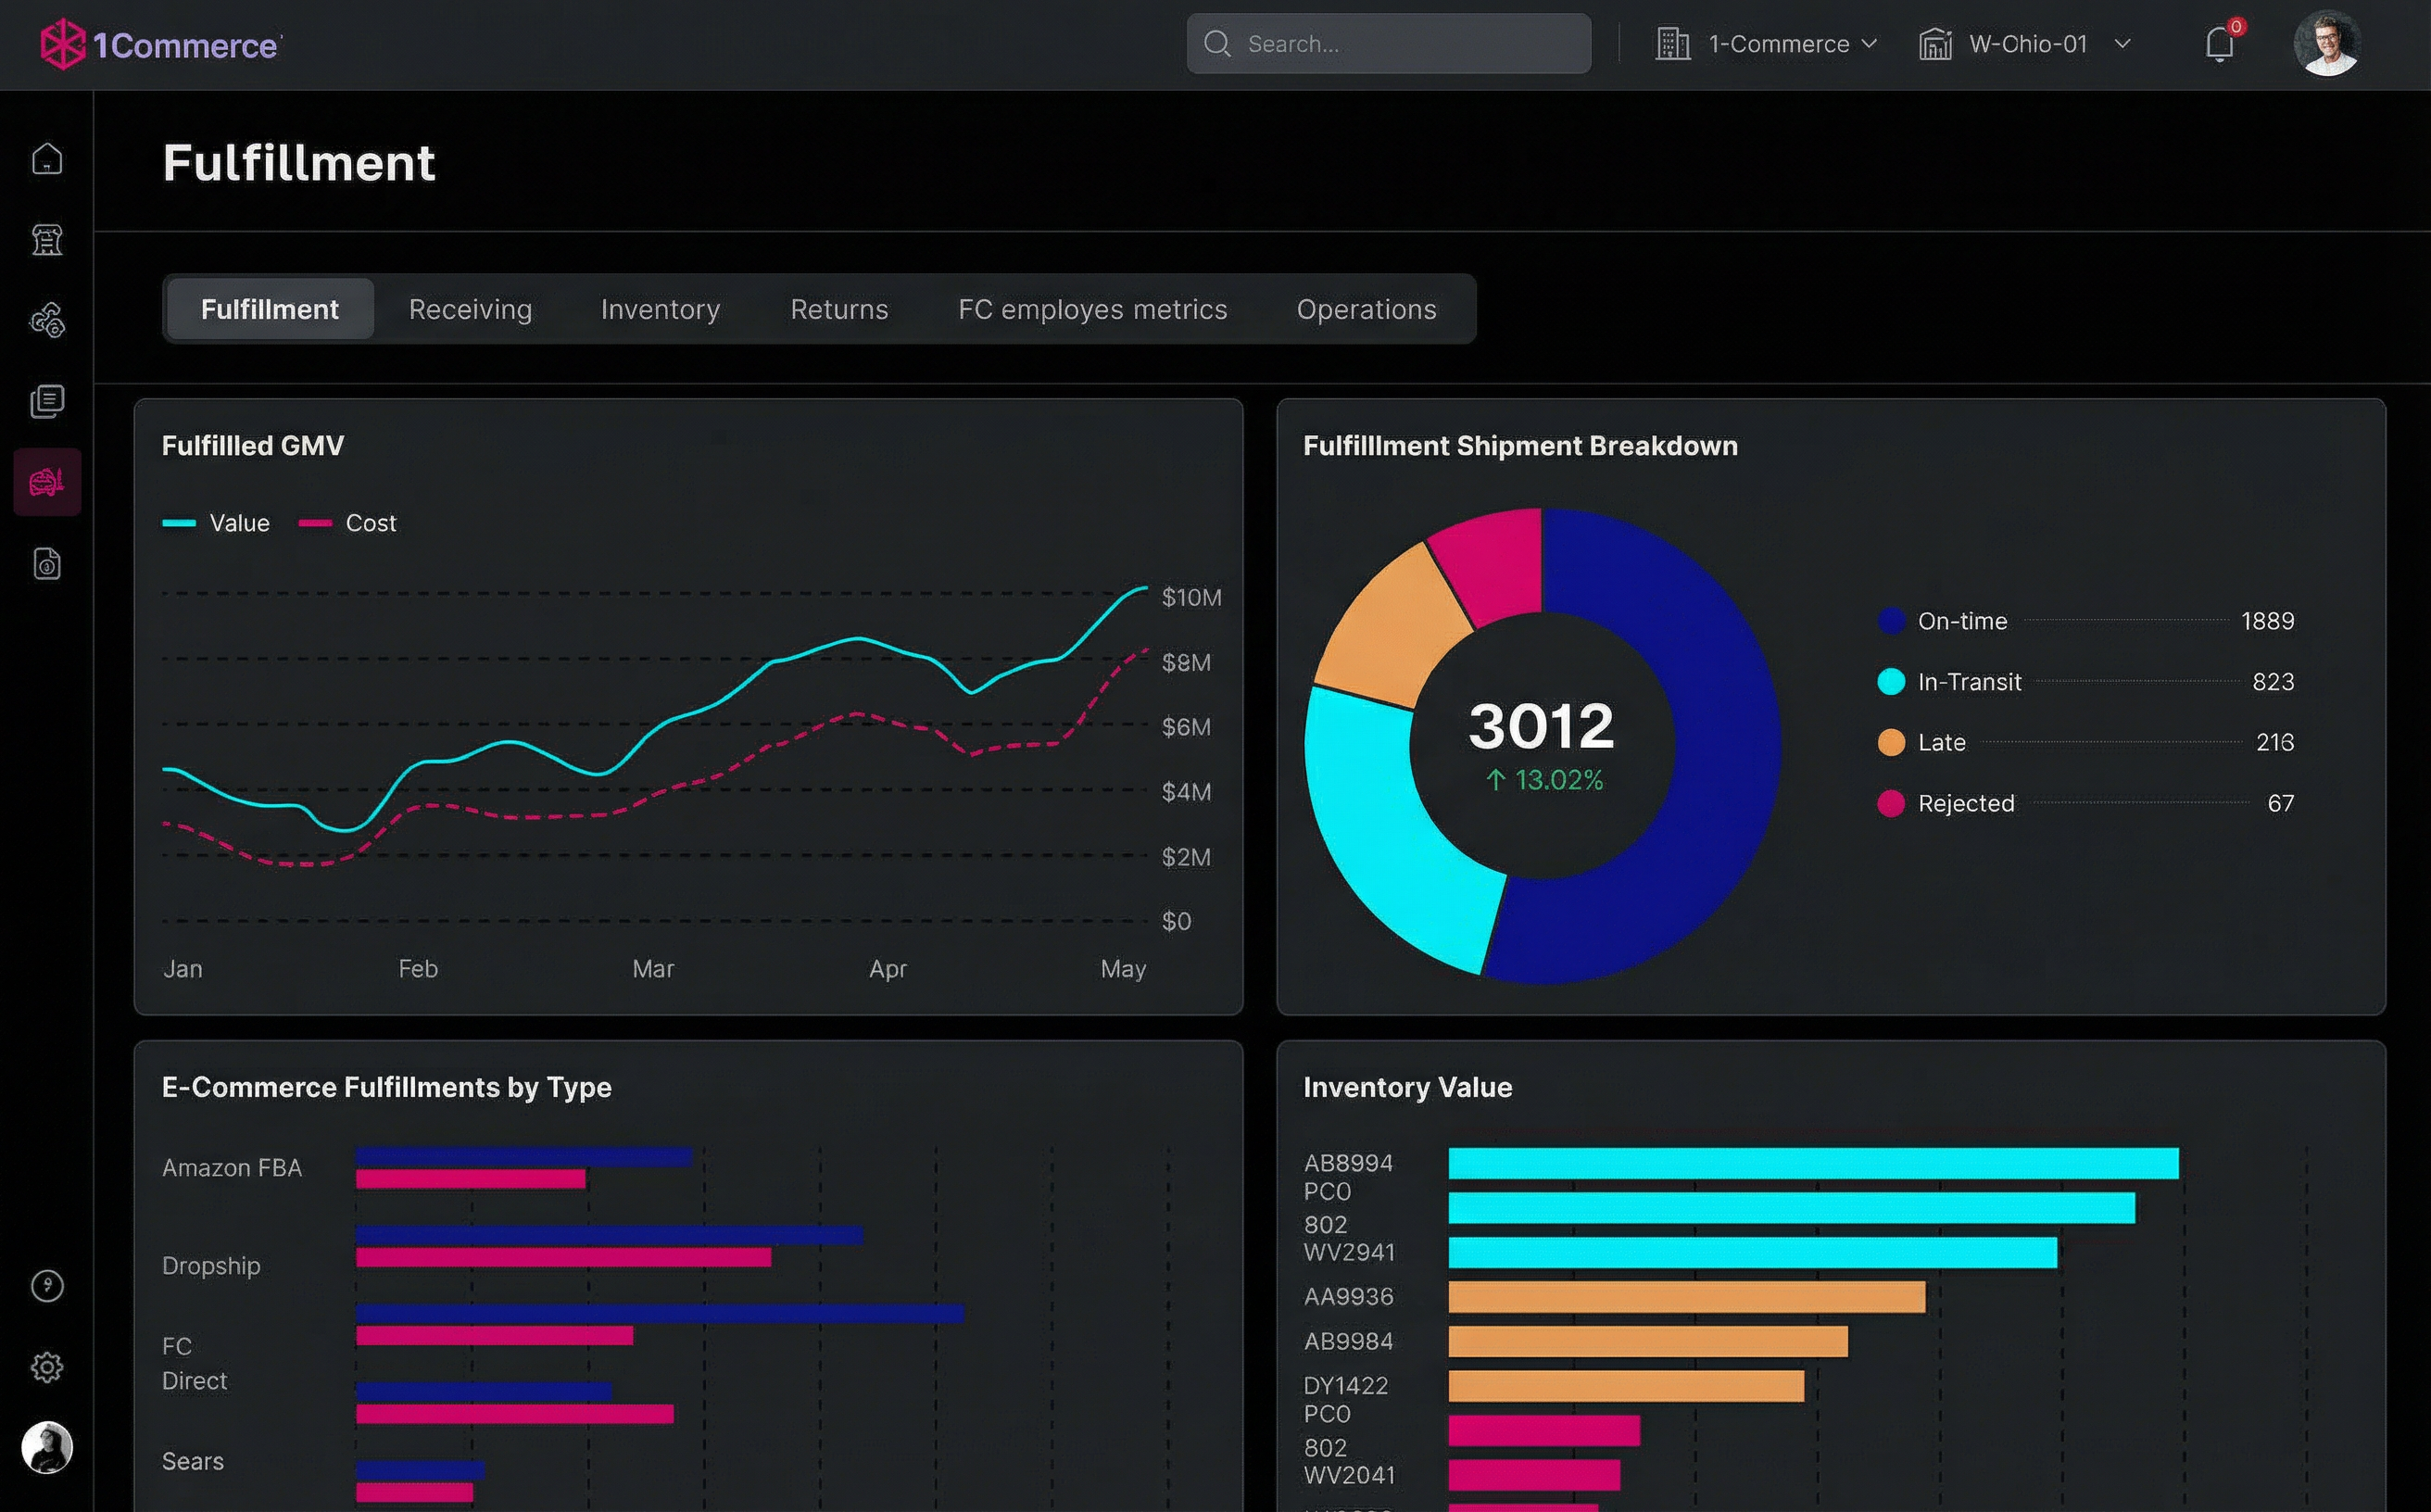Toggle the Cost series in Fulfilled GMV legend
2431x1512 pixels.
pos(350,522)
